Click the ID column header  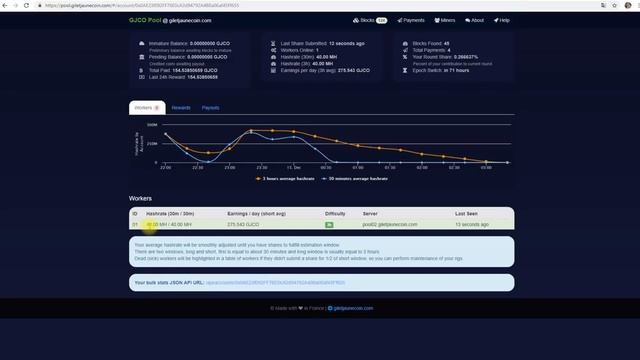coord(135,213)
